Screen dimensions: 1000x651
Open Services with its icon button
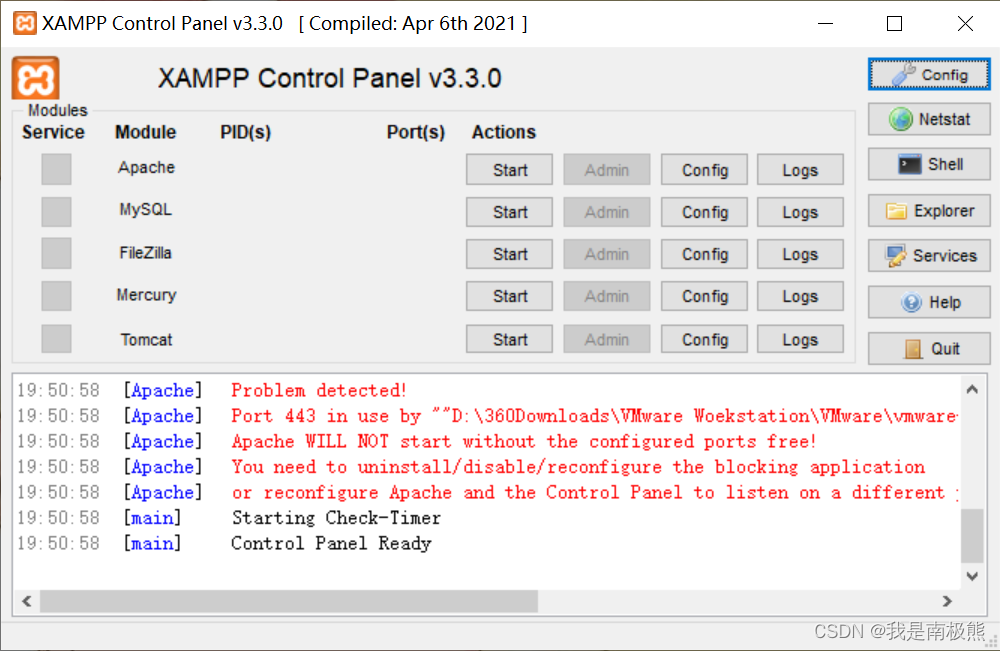point(929,256)
